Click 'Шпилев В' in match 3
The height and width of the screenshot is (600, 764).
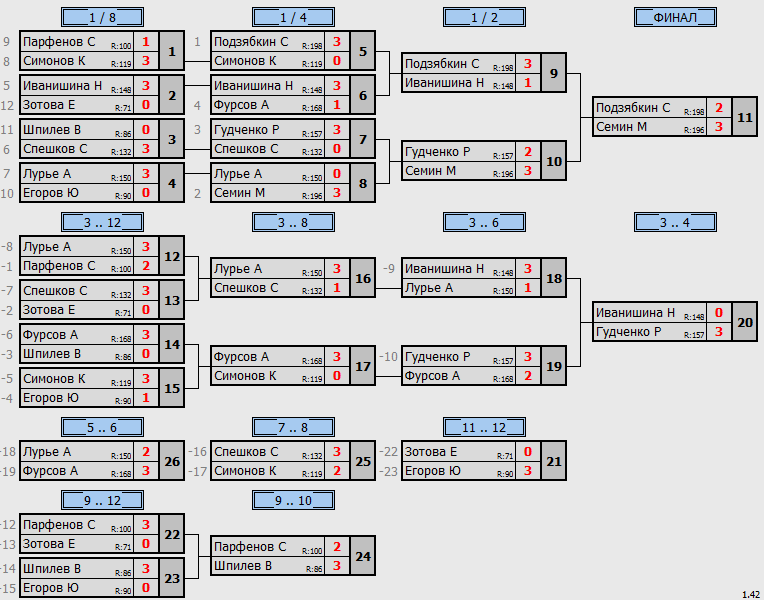[x=52, y=130]
